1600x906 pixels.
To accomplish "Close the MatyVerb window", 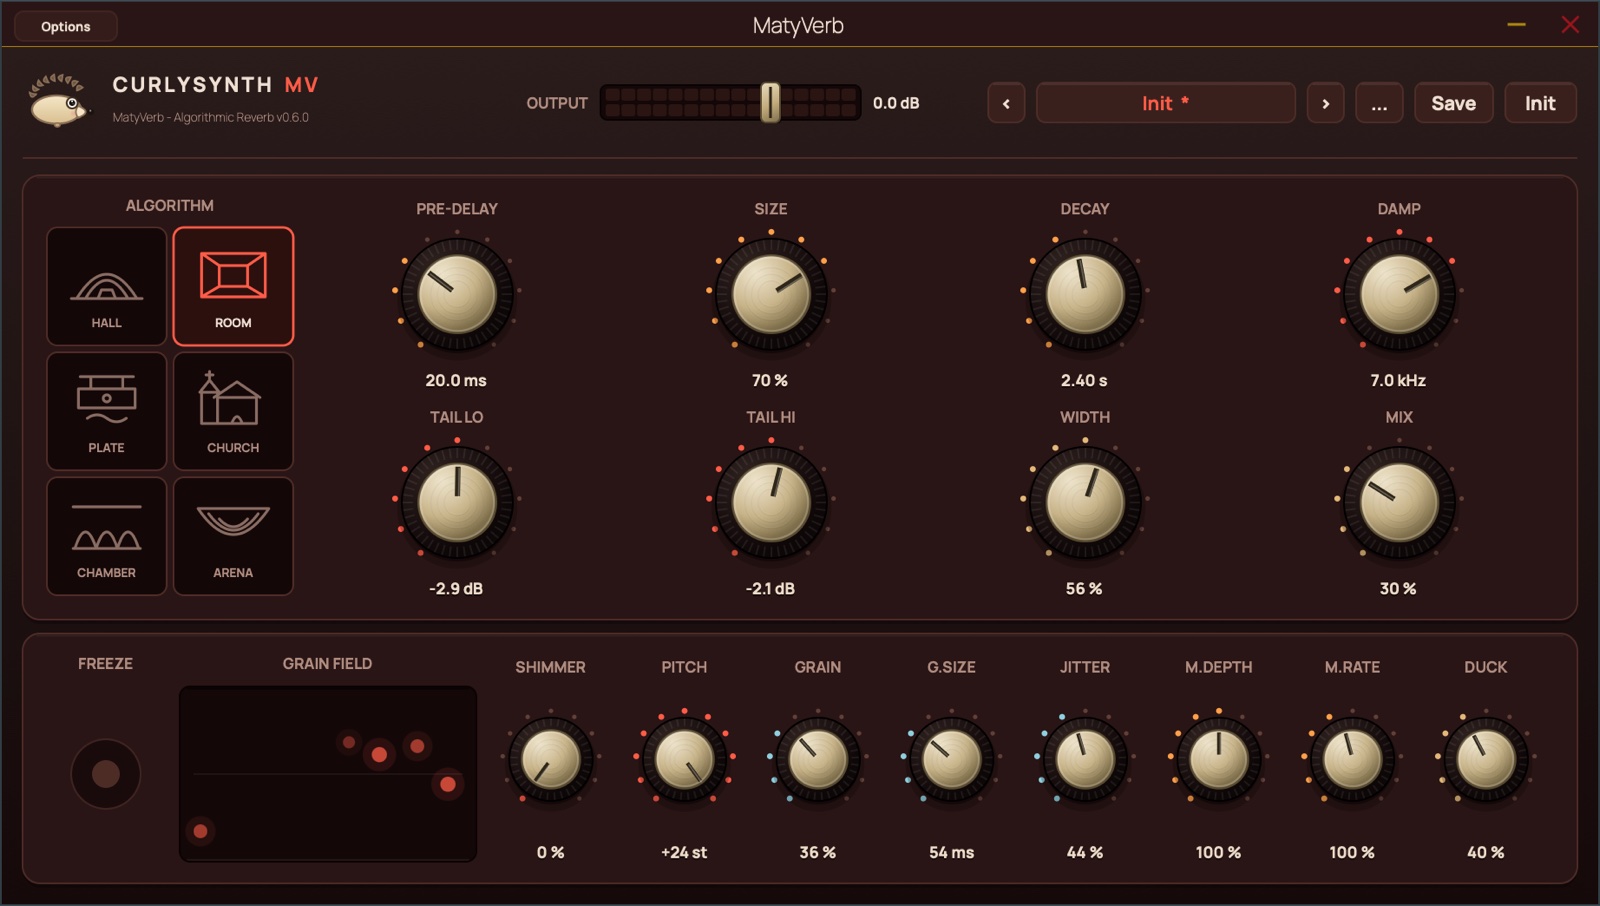I will (1570, 24).
